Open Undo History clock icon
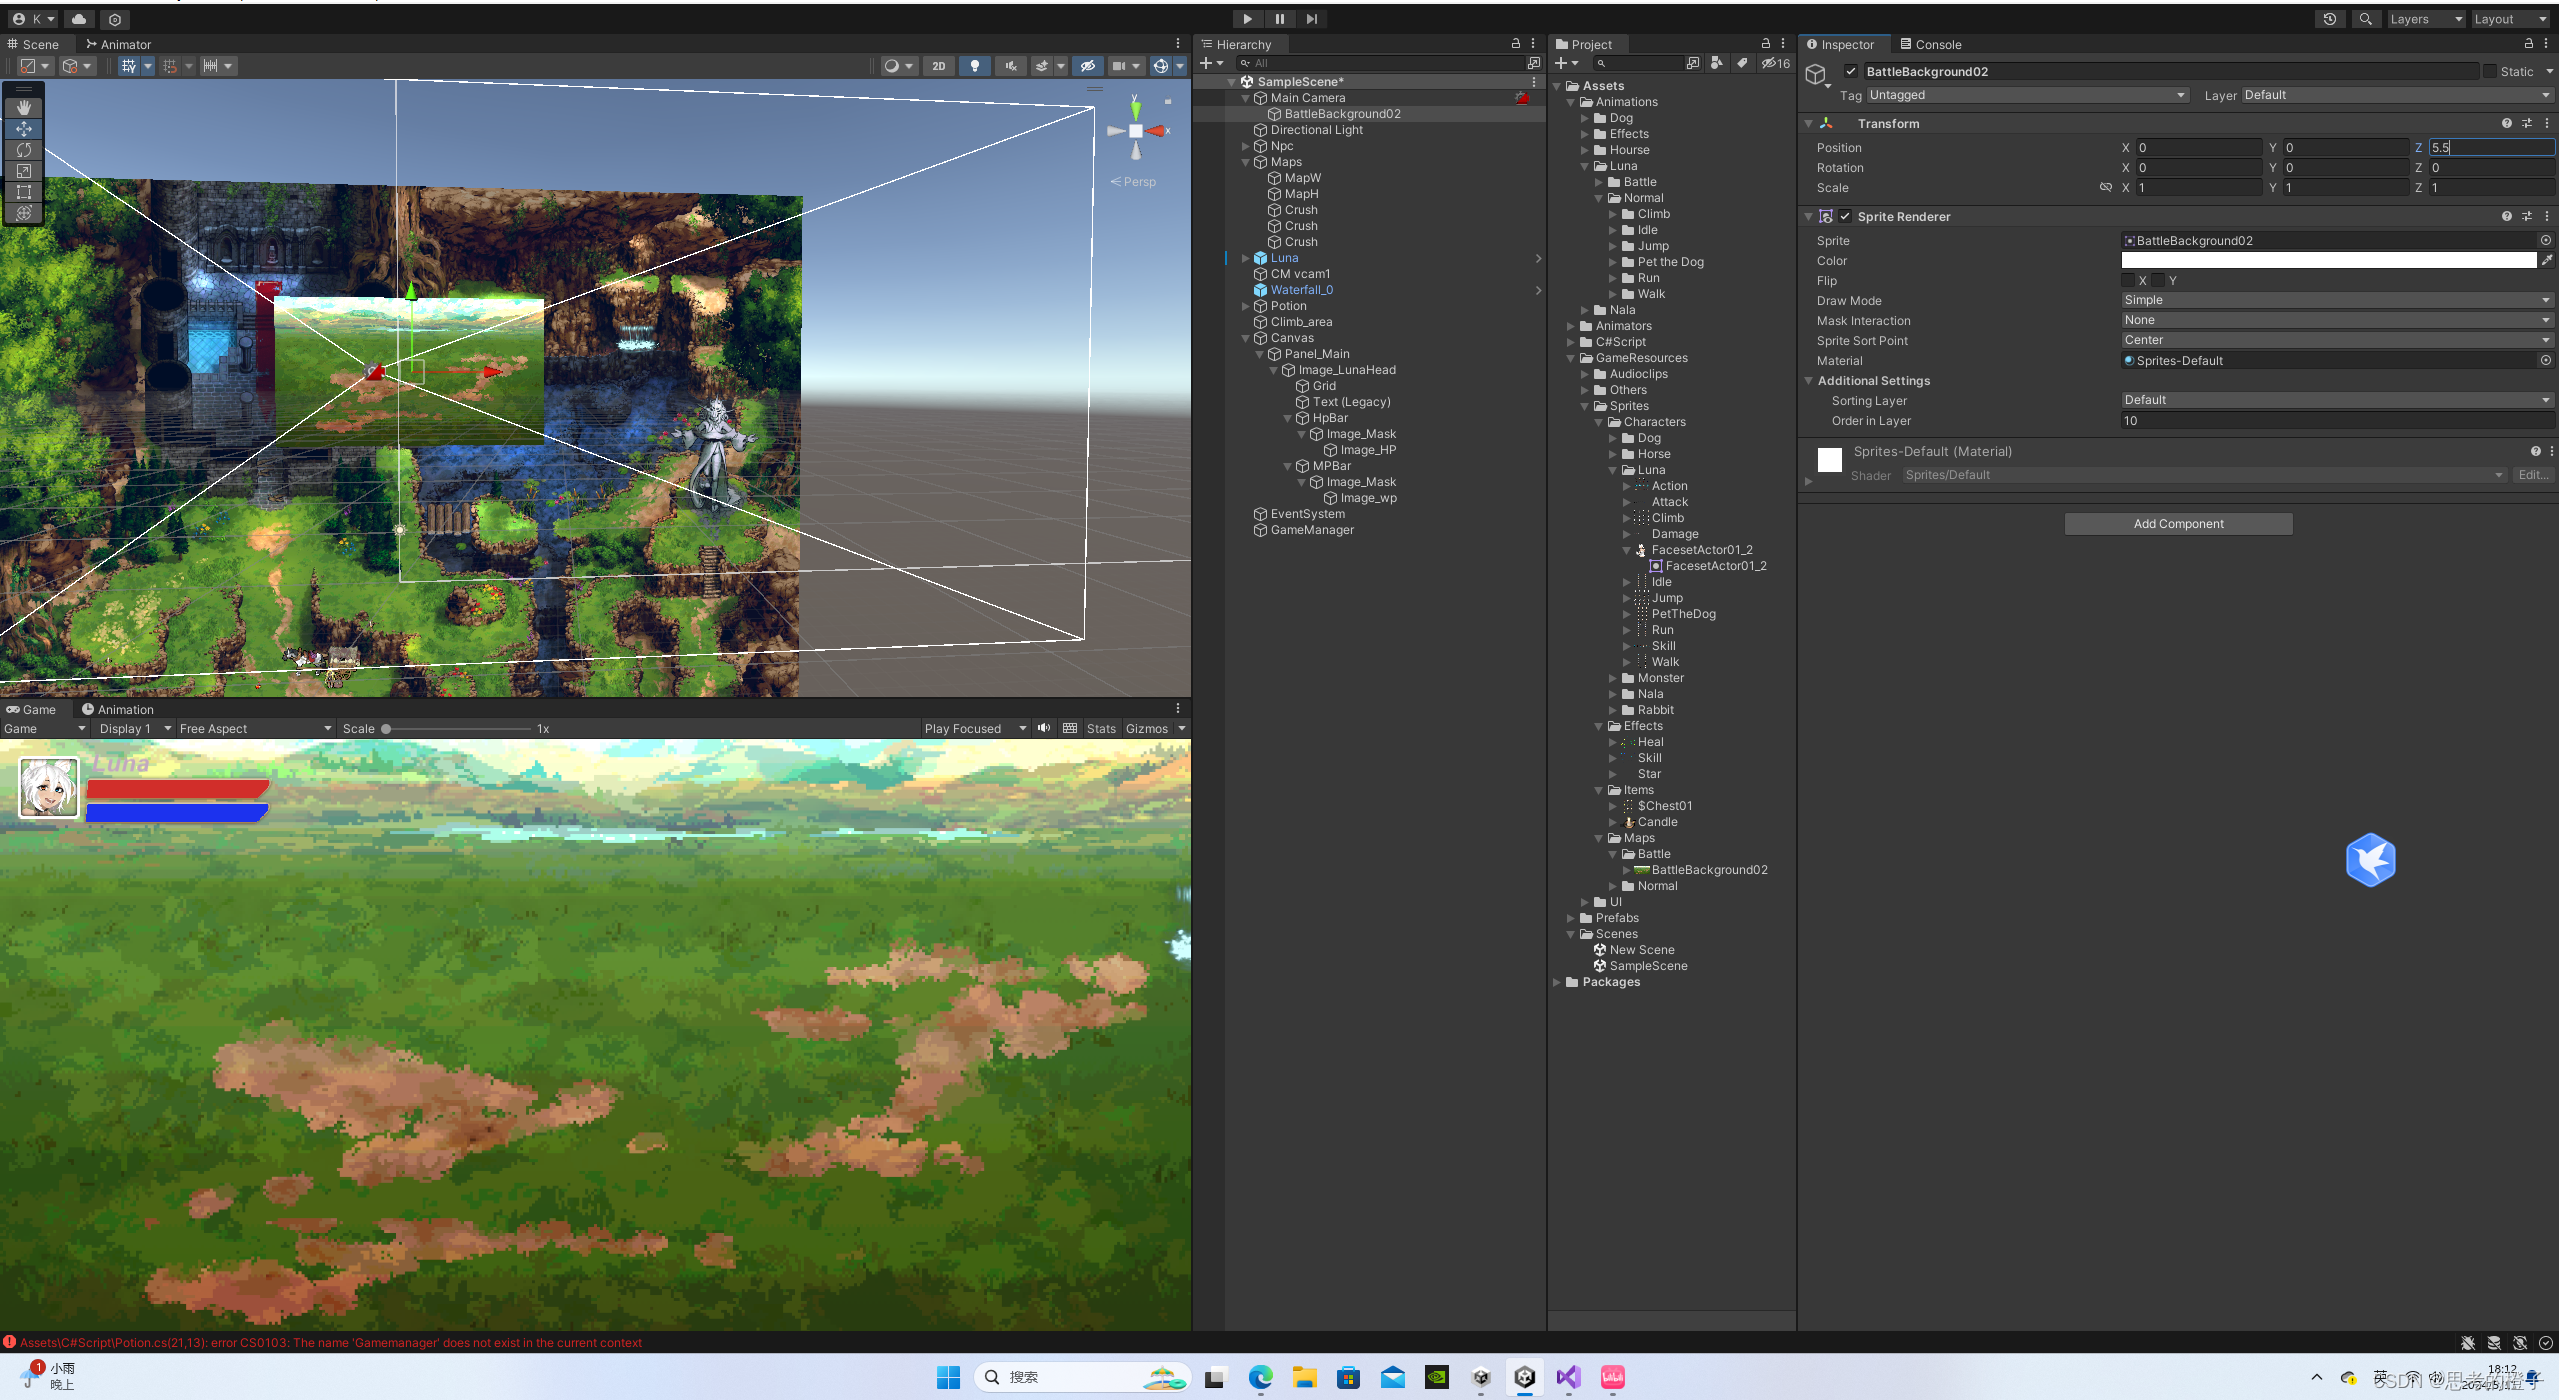 2330,19
